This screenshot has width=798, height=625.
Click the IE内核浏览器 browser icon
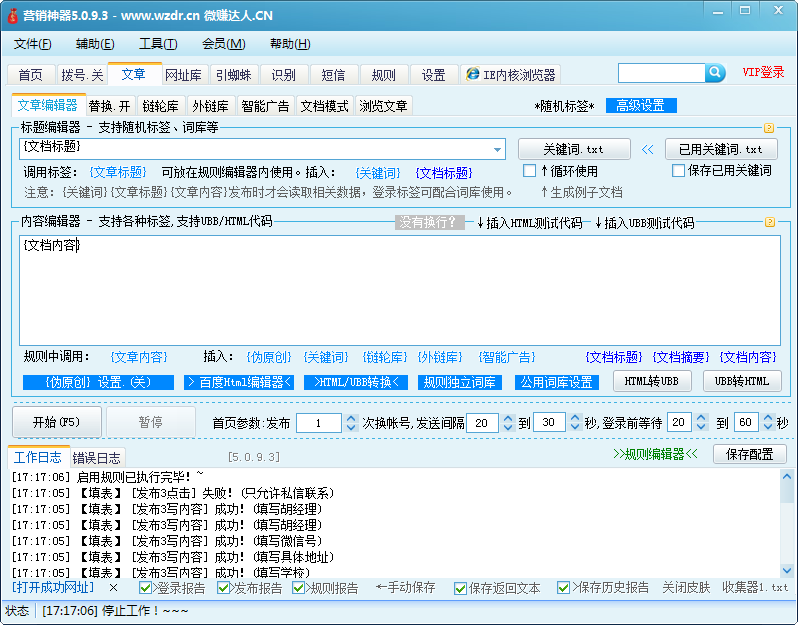(473, 75)
